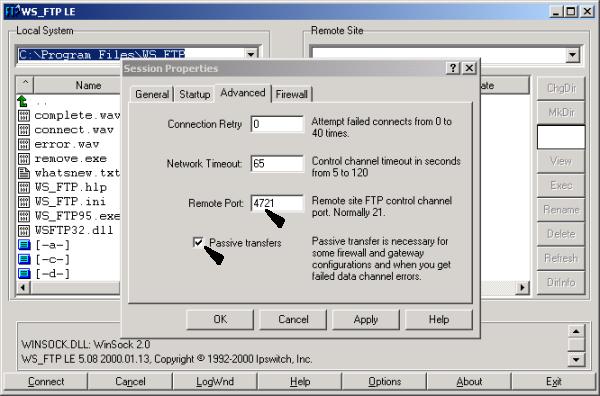Switch to the General tab
The image size is (600, 396).
(152, 94)
